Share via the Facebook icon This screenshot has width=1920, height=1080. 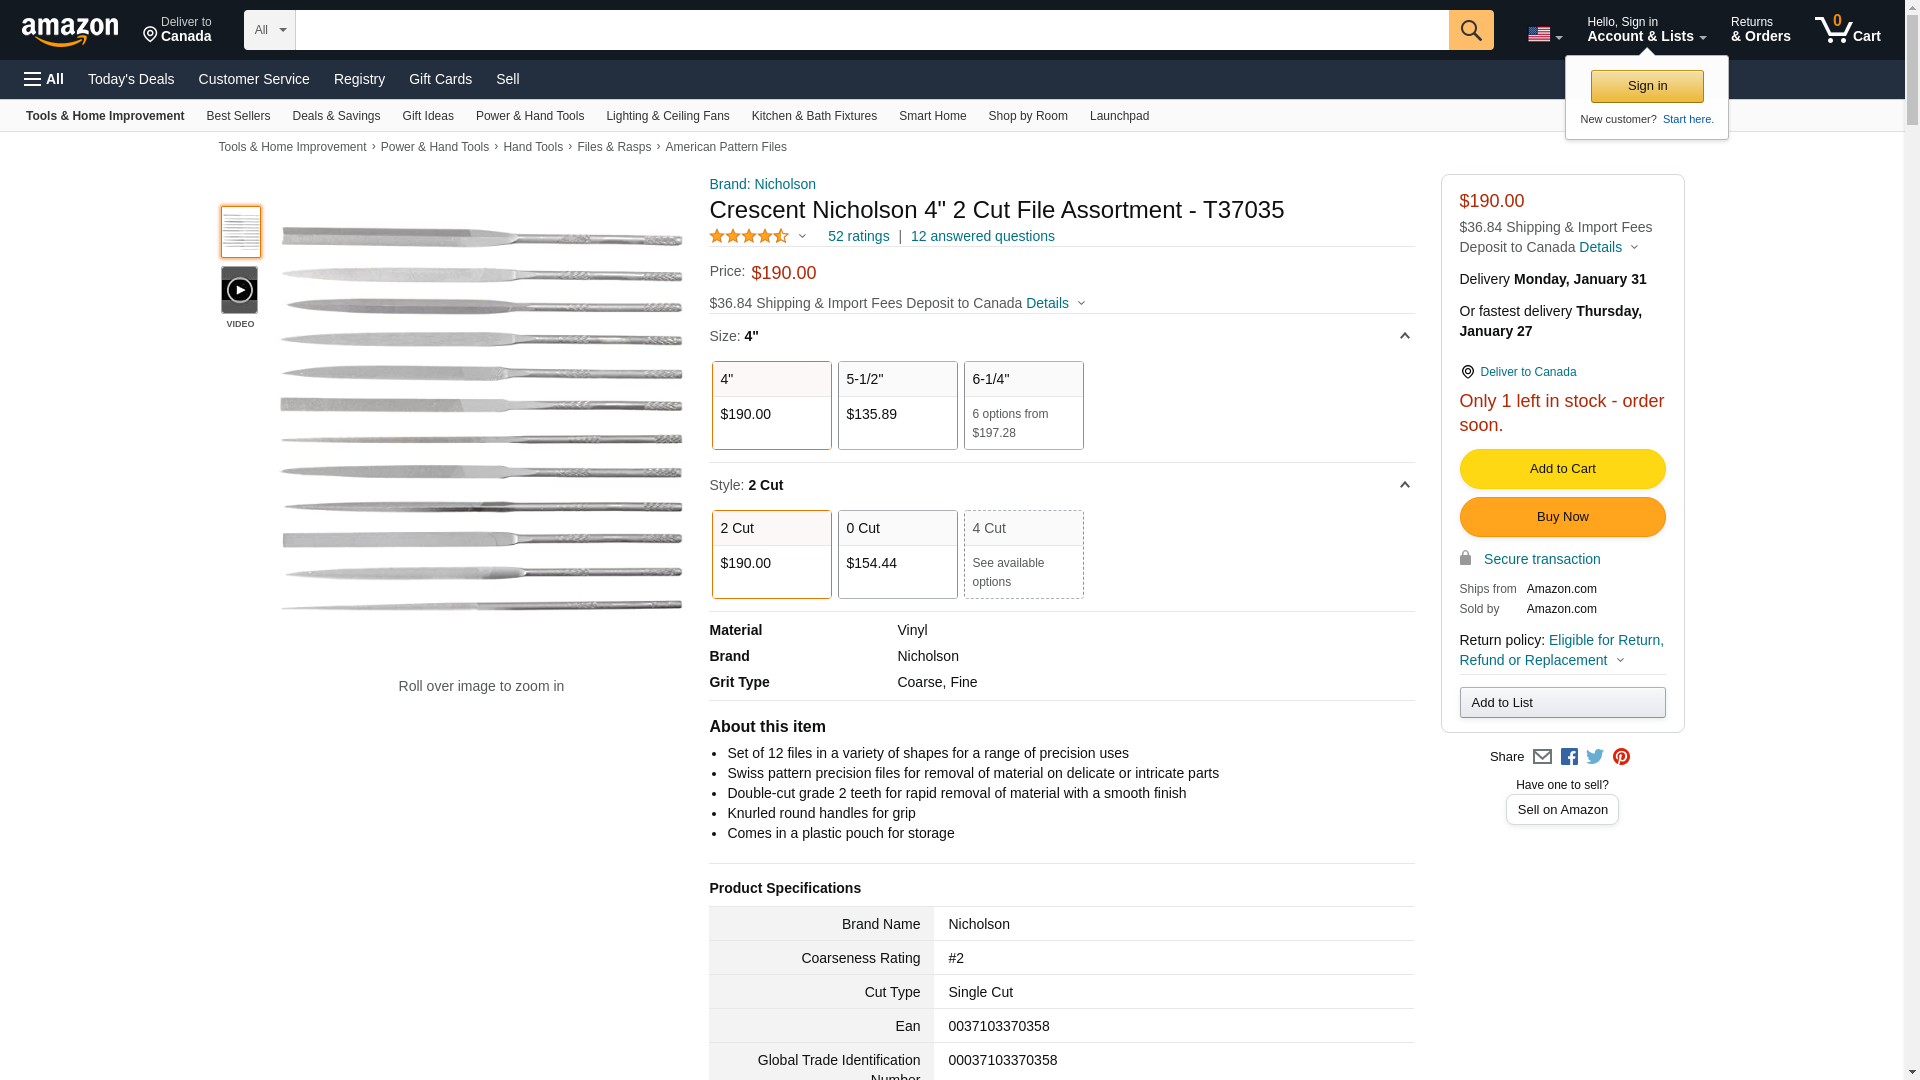tap(1569, 757)
